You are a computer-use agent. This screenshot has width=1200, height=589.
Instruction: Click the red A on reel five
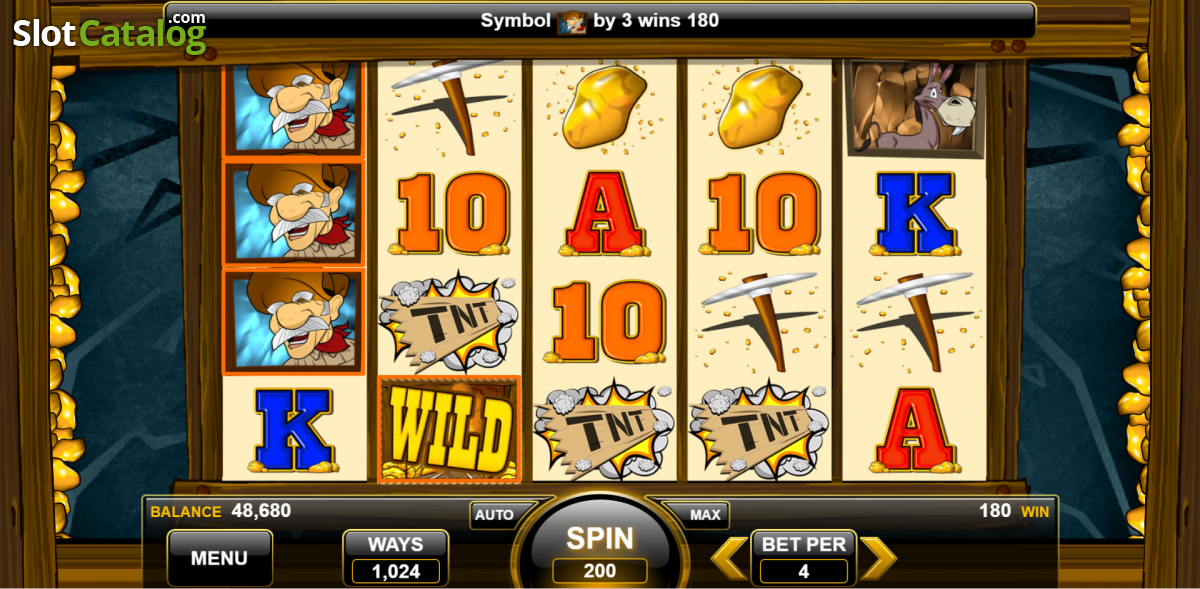[914, 430]
